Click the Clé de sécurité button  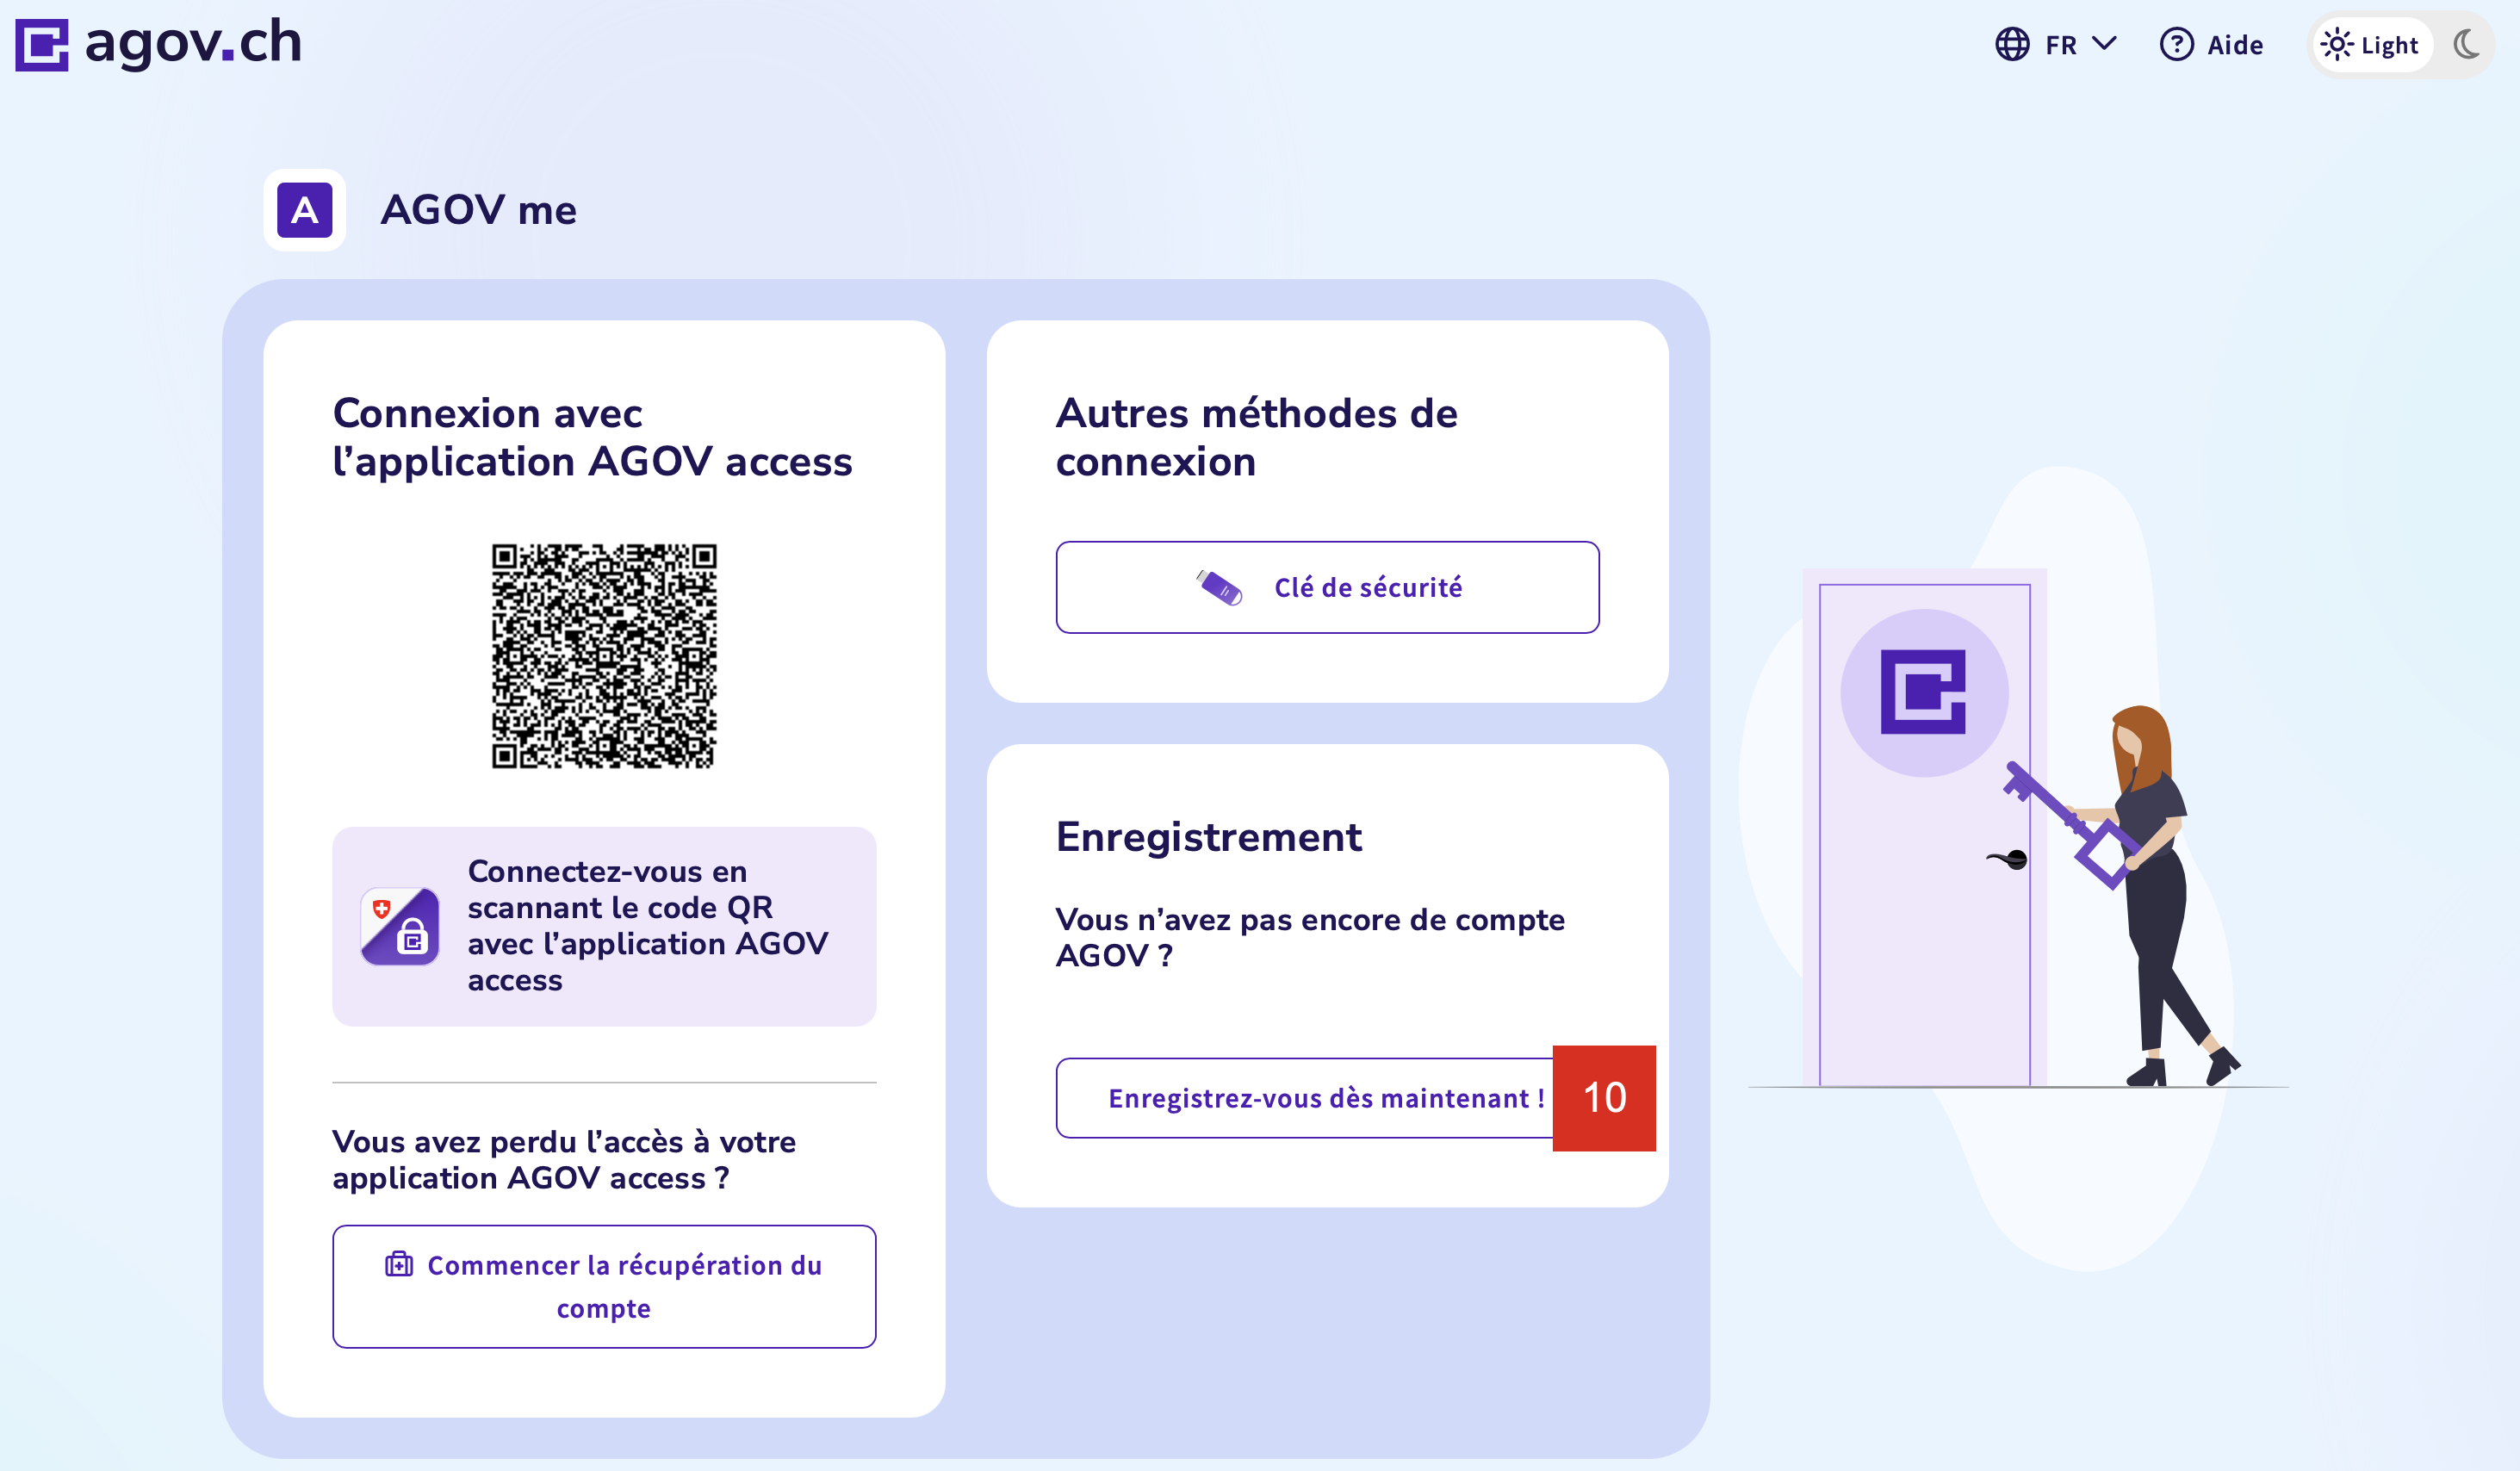coord(1327,588)
